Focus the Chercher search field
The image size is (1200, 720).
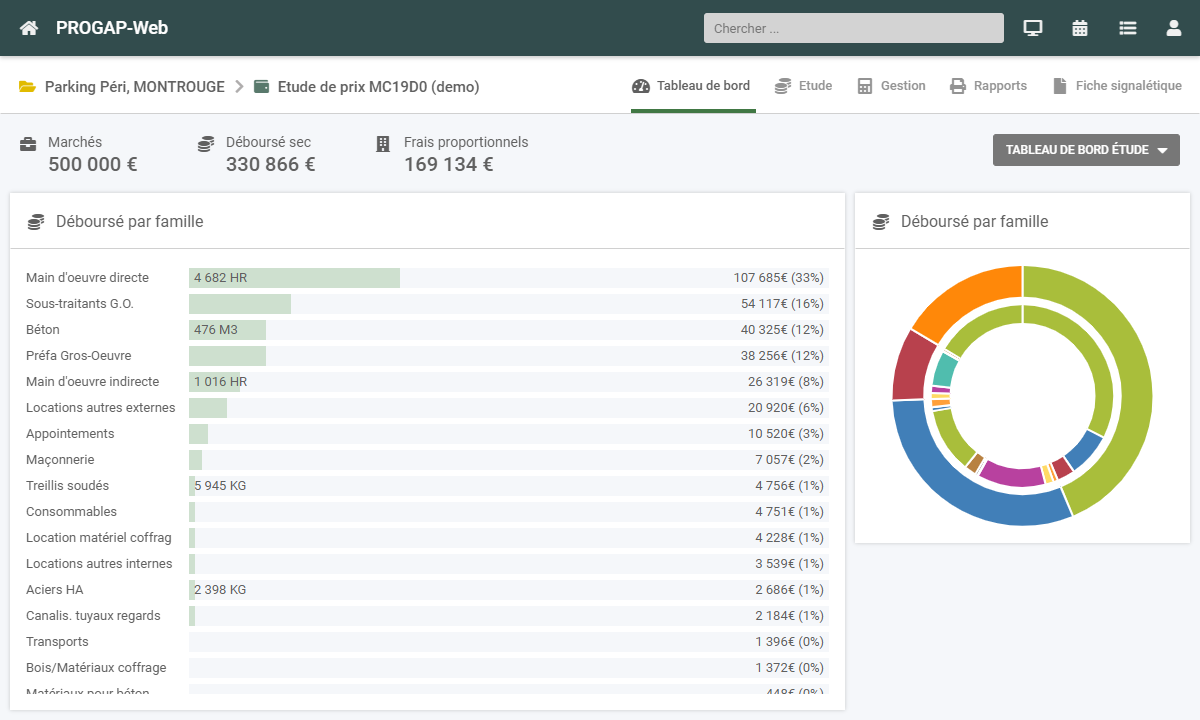(x=853, y=28)
